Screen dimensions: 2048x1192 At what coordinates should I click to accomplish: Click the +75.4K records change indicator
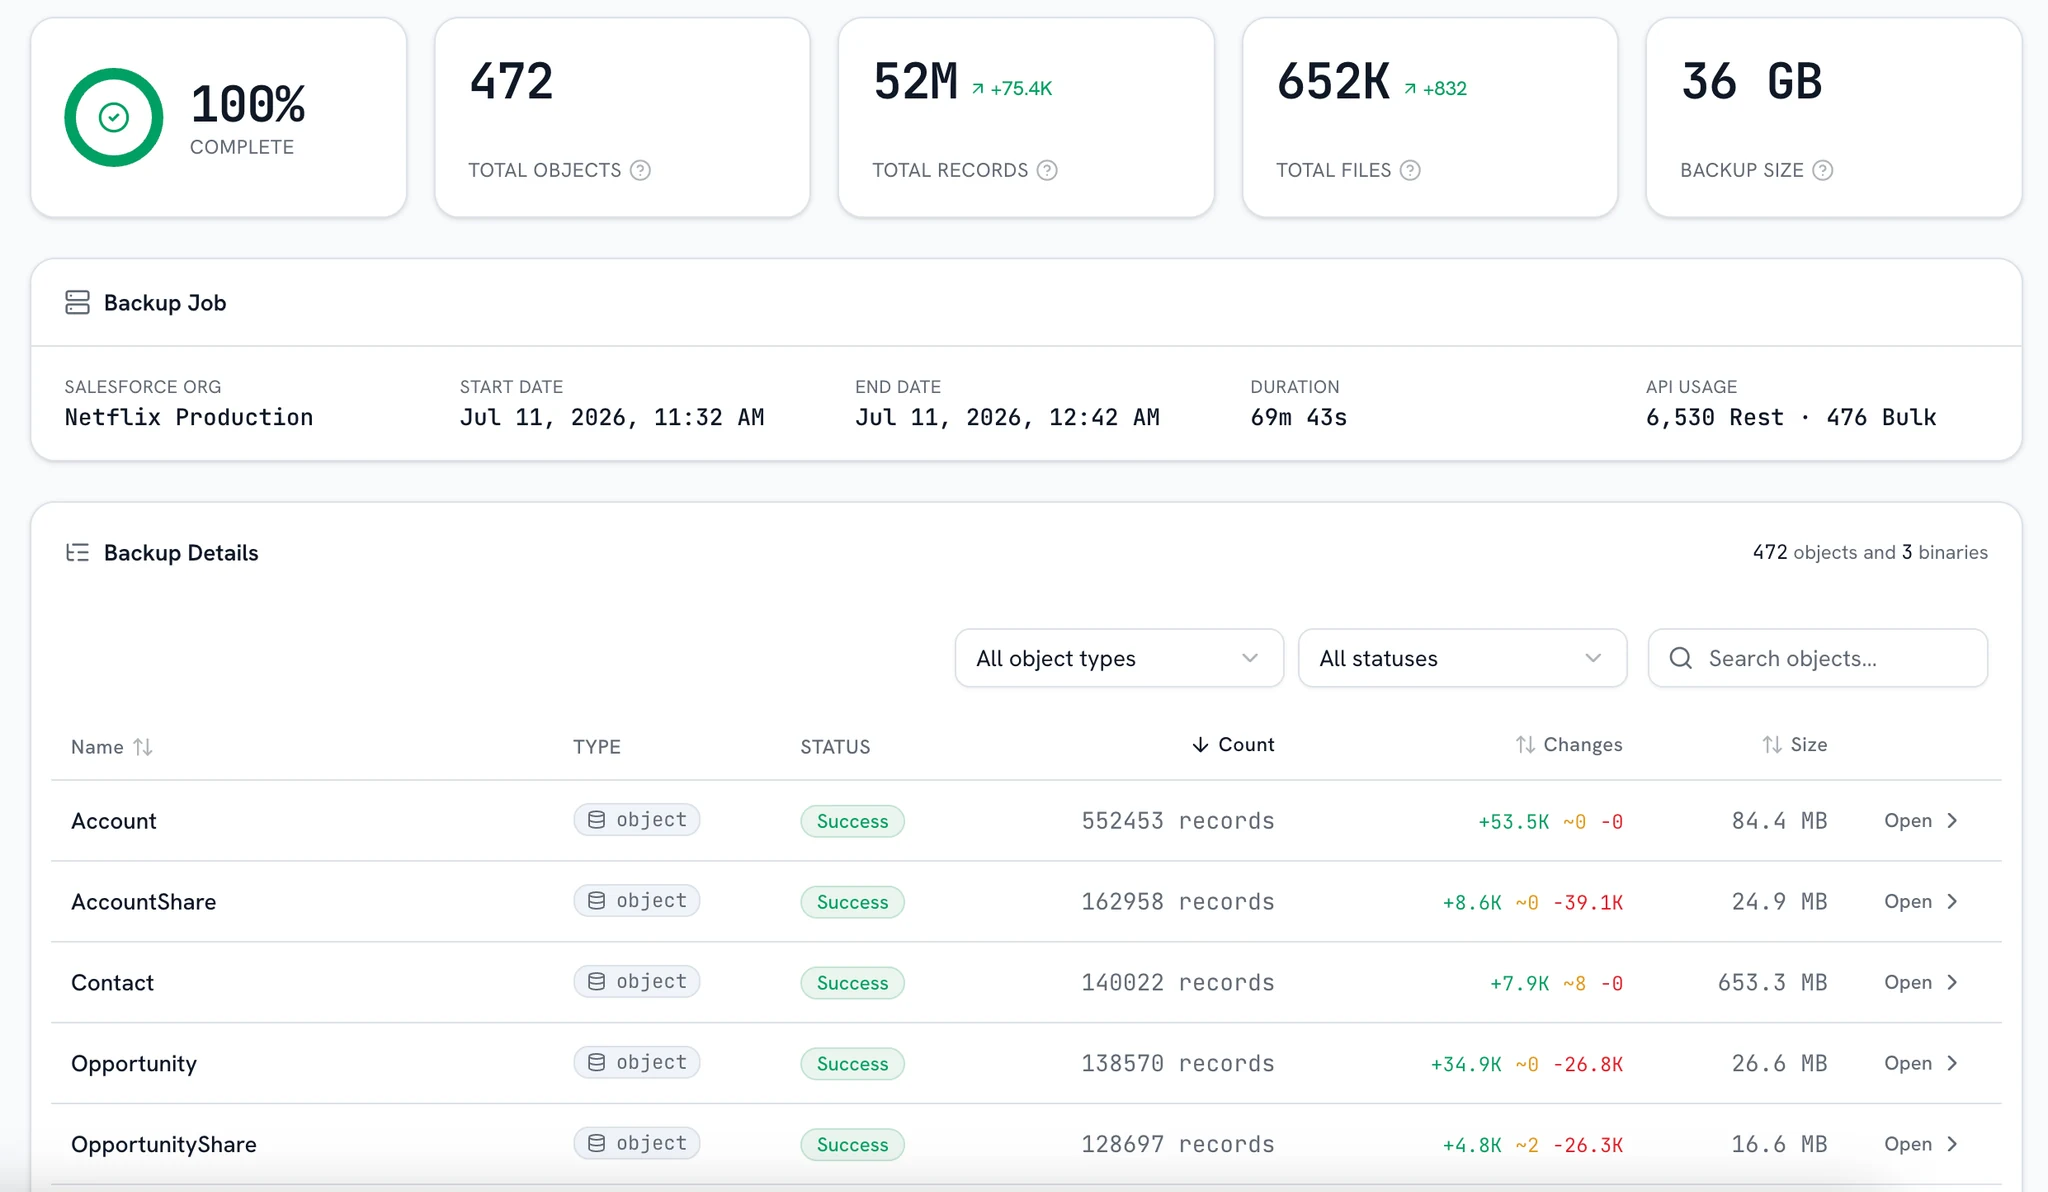pos(1012,88)
